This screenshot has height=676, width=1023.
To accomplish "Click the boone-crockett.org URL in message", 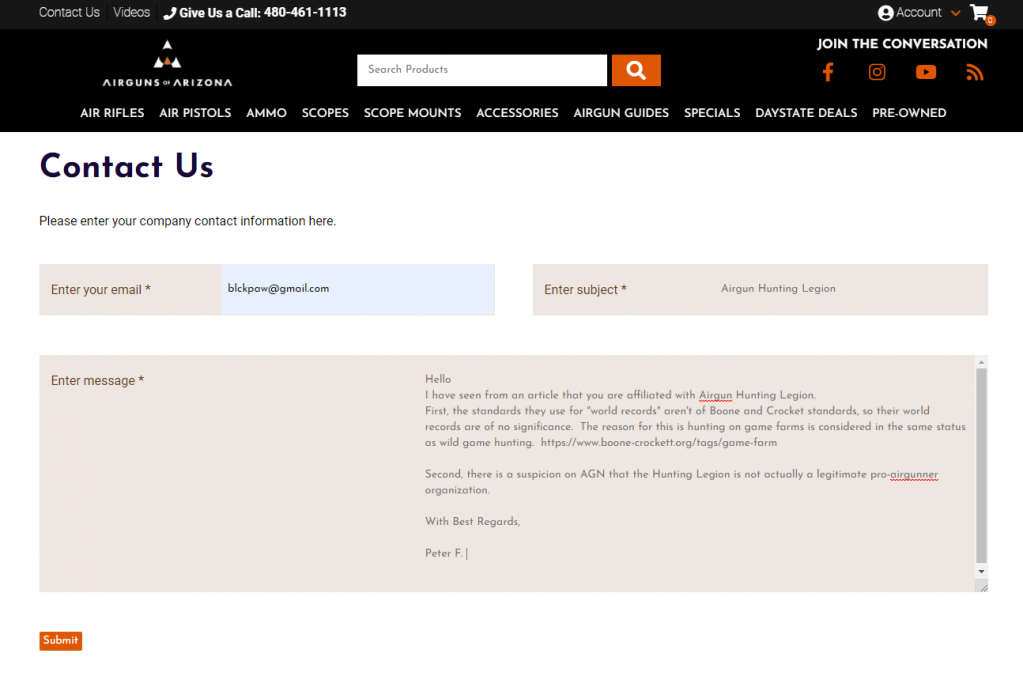I will [x=659, y=442].
